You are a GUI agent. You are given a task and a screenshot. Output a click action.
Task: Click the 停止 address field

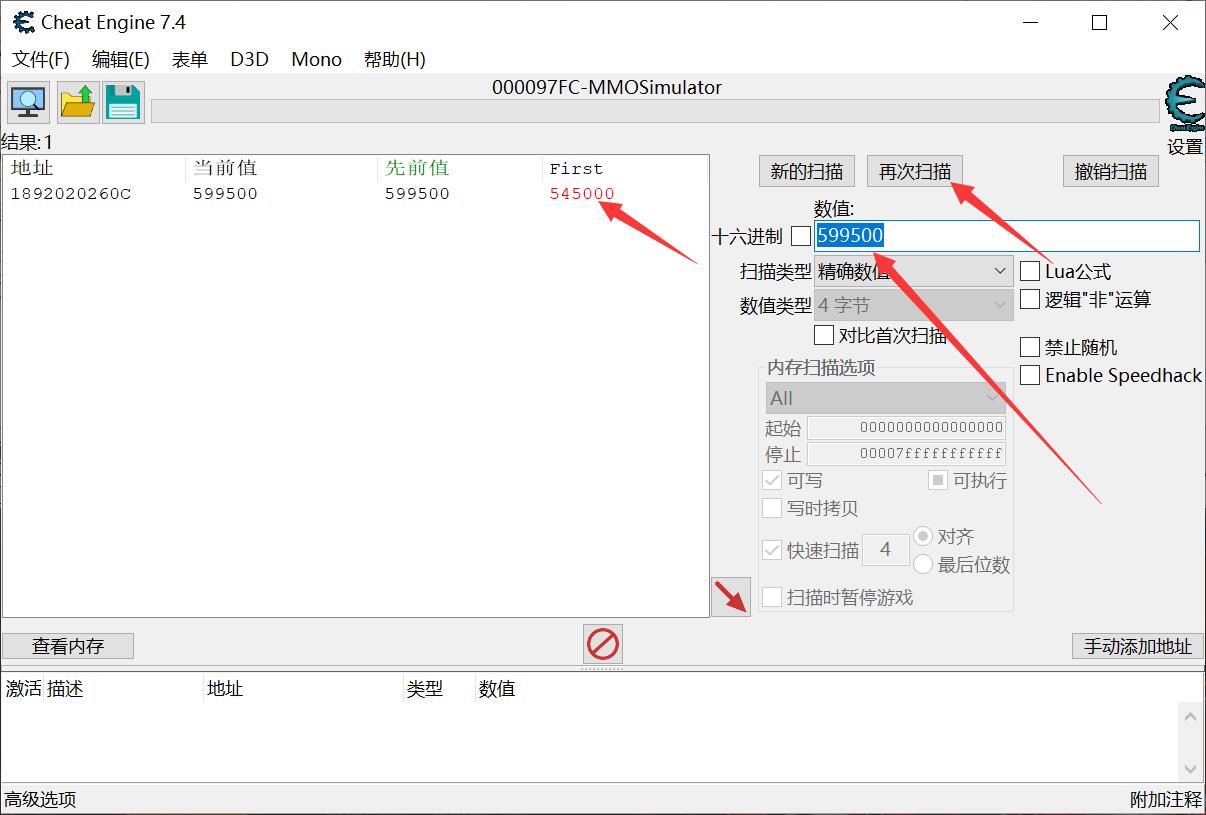click(906, 453)
